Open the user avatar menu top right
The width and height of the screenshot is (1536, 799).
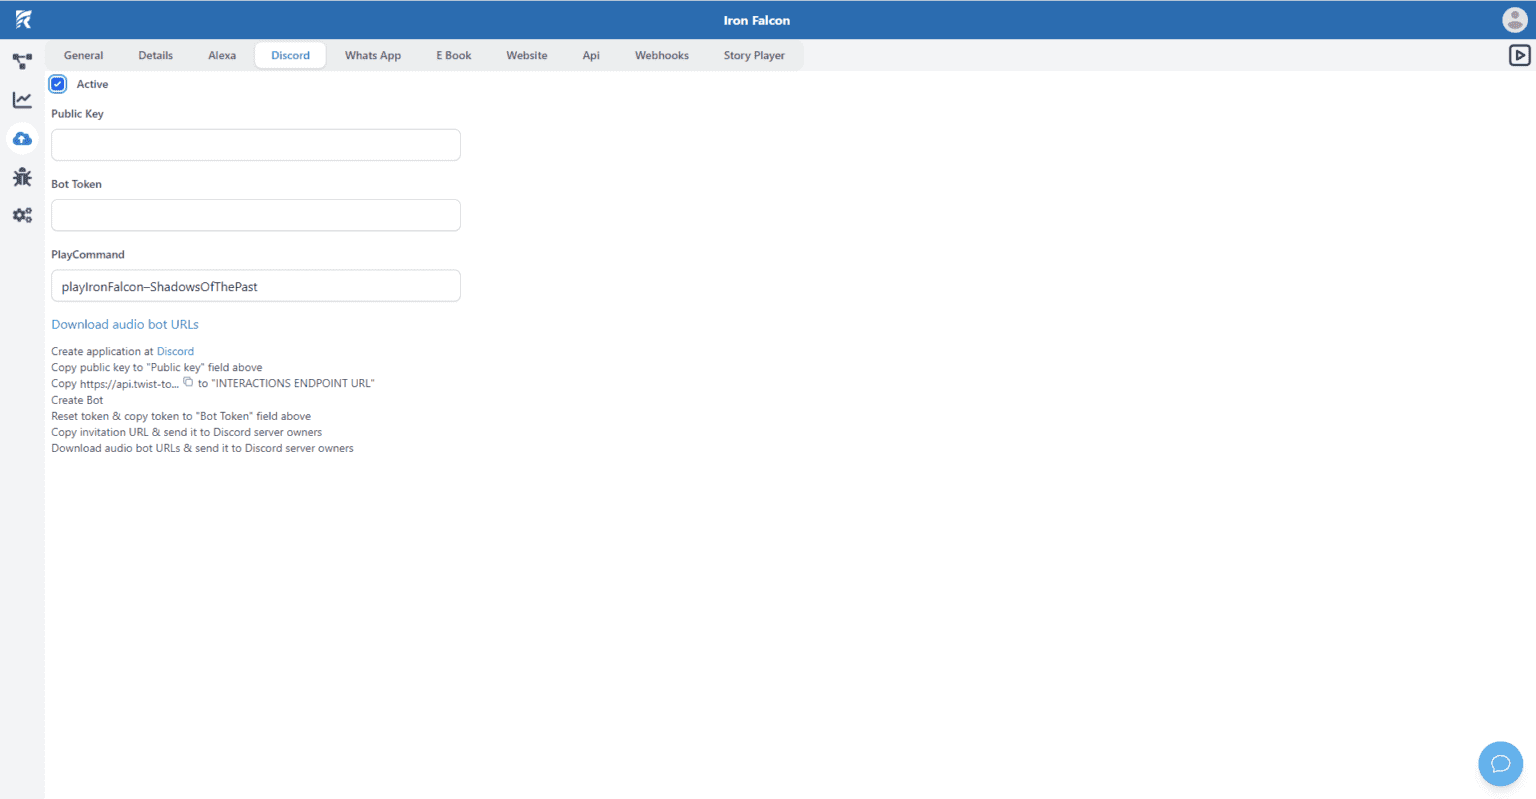point(1513,19)
